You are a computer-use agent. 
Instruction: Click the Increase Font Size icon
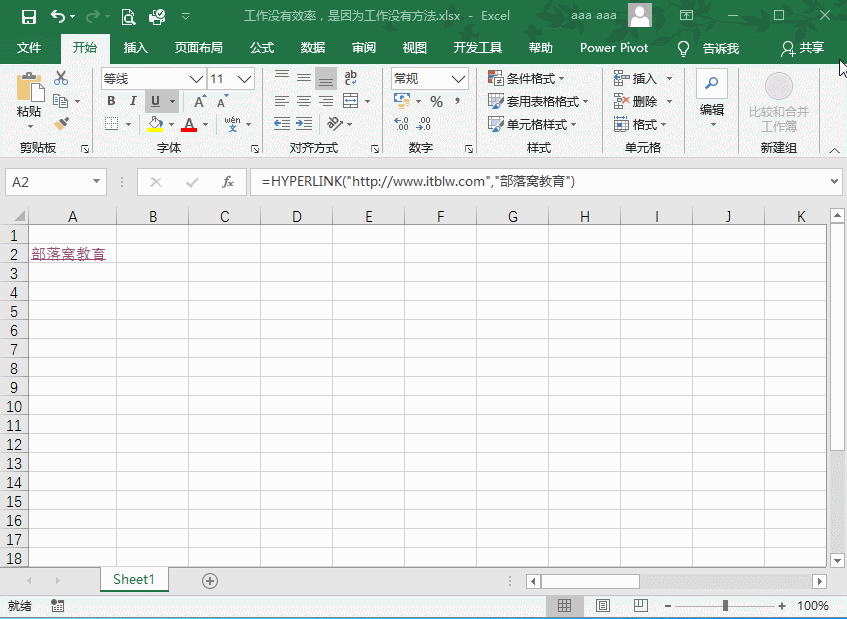(x=200, y=101)
